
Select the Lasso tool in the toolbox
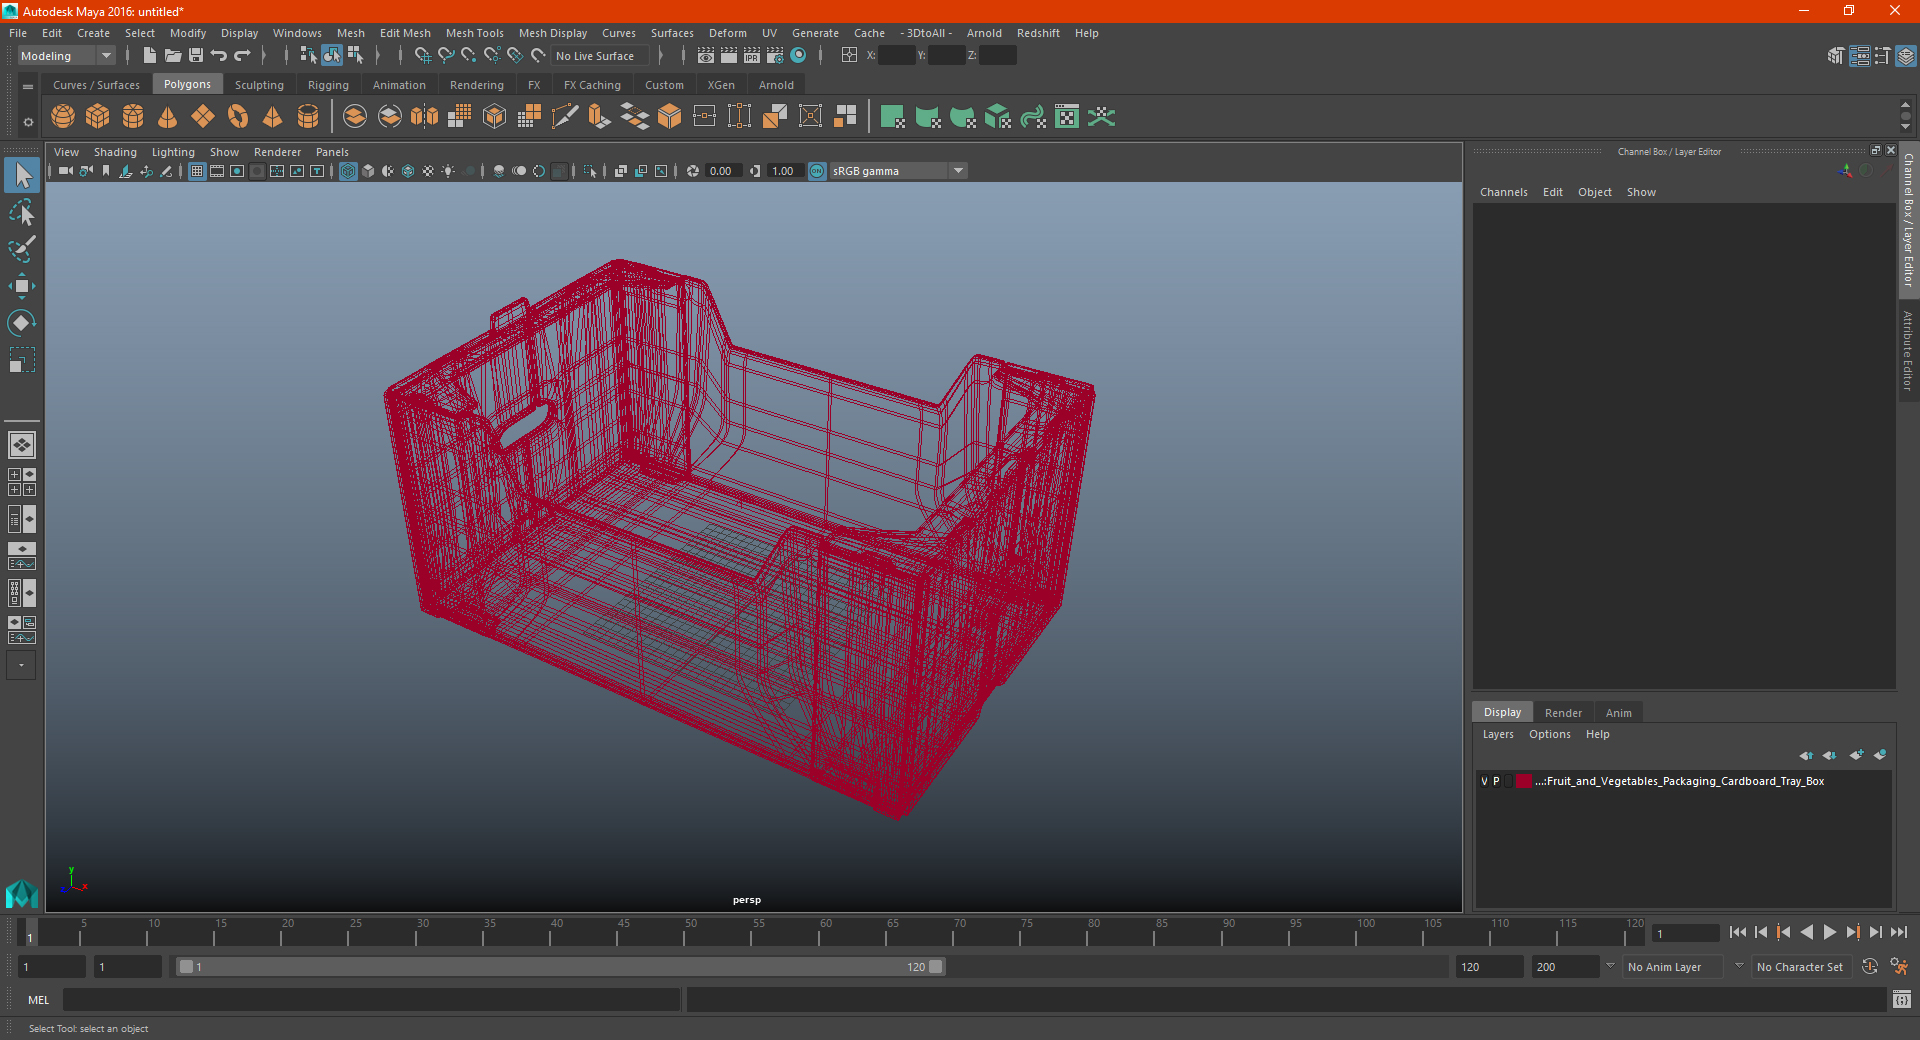pyautogui.click(x=21, y=212)
